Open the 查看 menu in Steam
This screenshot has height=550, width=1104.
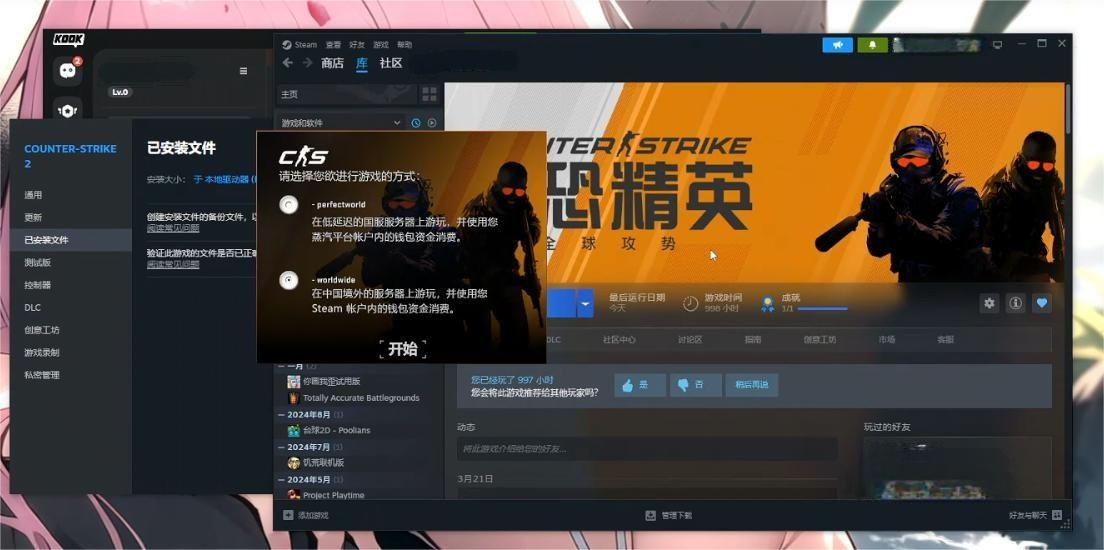click(333, 44)
